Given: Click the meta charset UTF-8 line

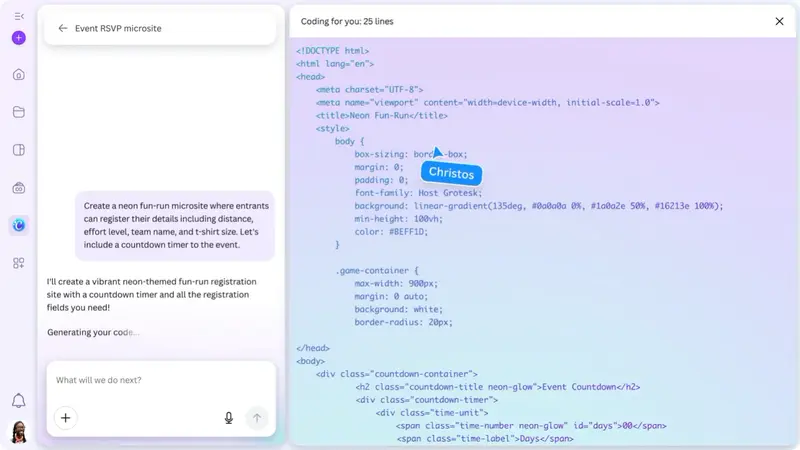Looking at the screenshot, I should click(x=369, y=89).
